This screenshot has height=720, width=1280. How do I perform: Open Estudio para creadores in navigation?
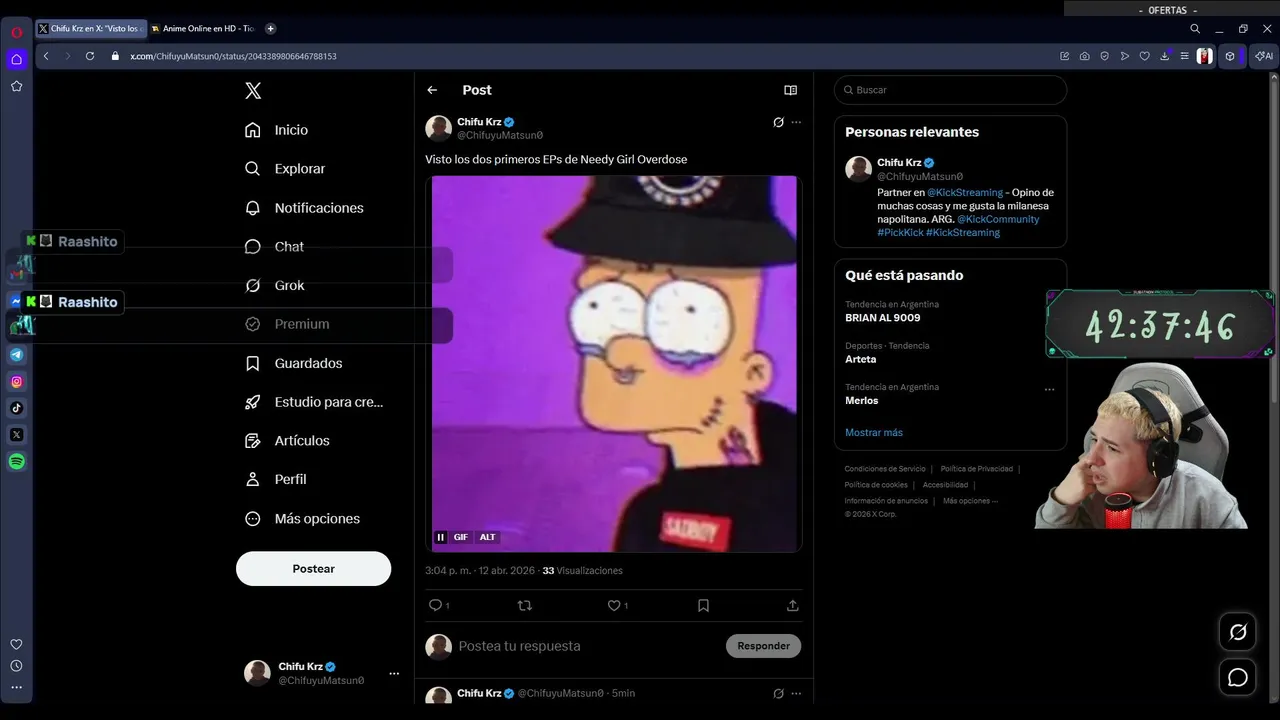coord(314,402)
